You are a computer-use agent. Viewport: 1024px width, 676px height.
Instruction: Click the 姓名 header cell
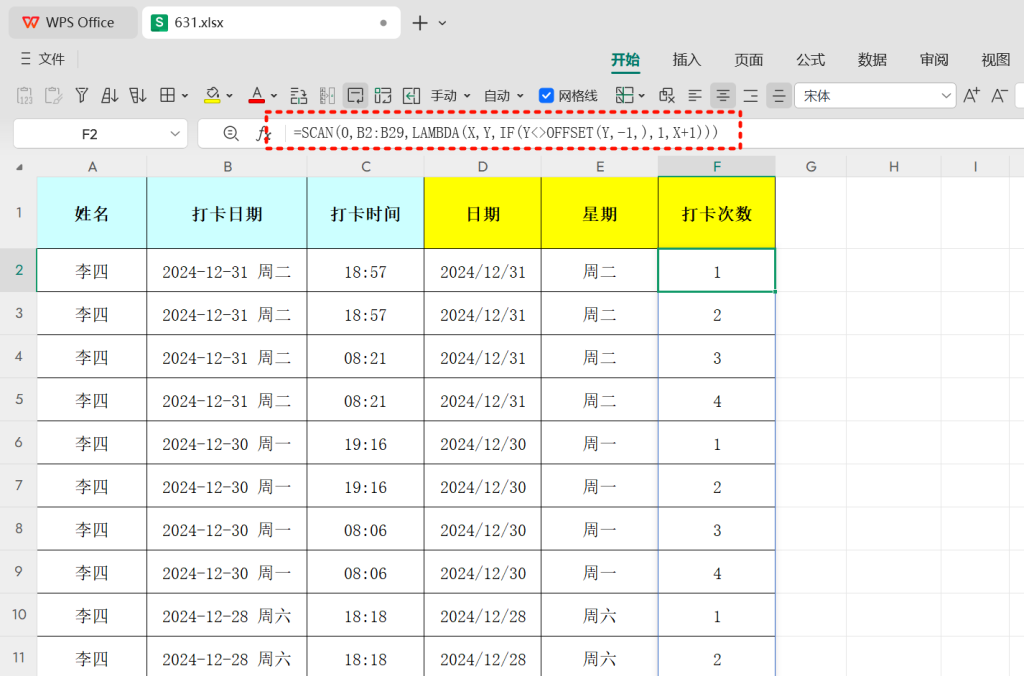[x=92, y=213]
